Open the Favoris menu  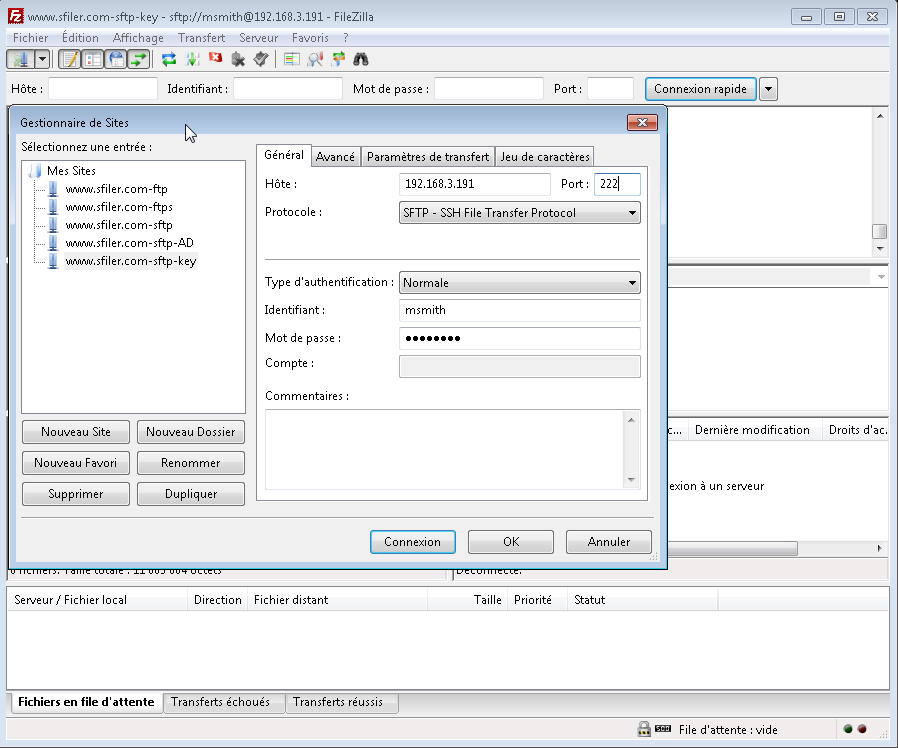310,38
